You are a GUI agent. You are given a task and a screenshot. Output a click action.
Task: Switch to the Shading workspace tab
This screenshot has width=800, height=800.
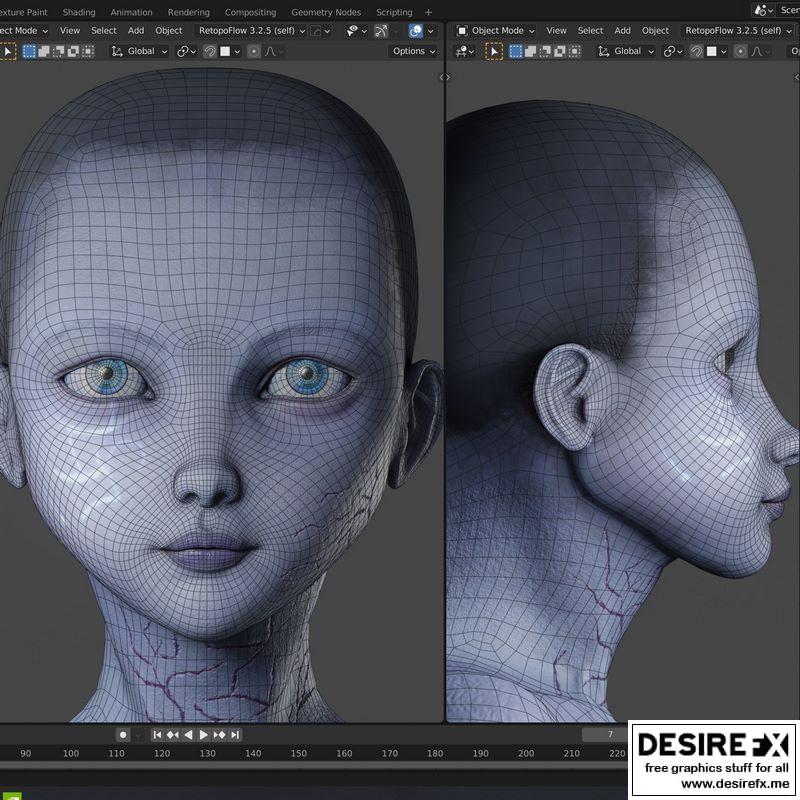click(x=78, y=12)
